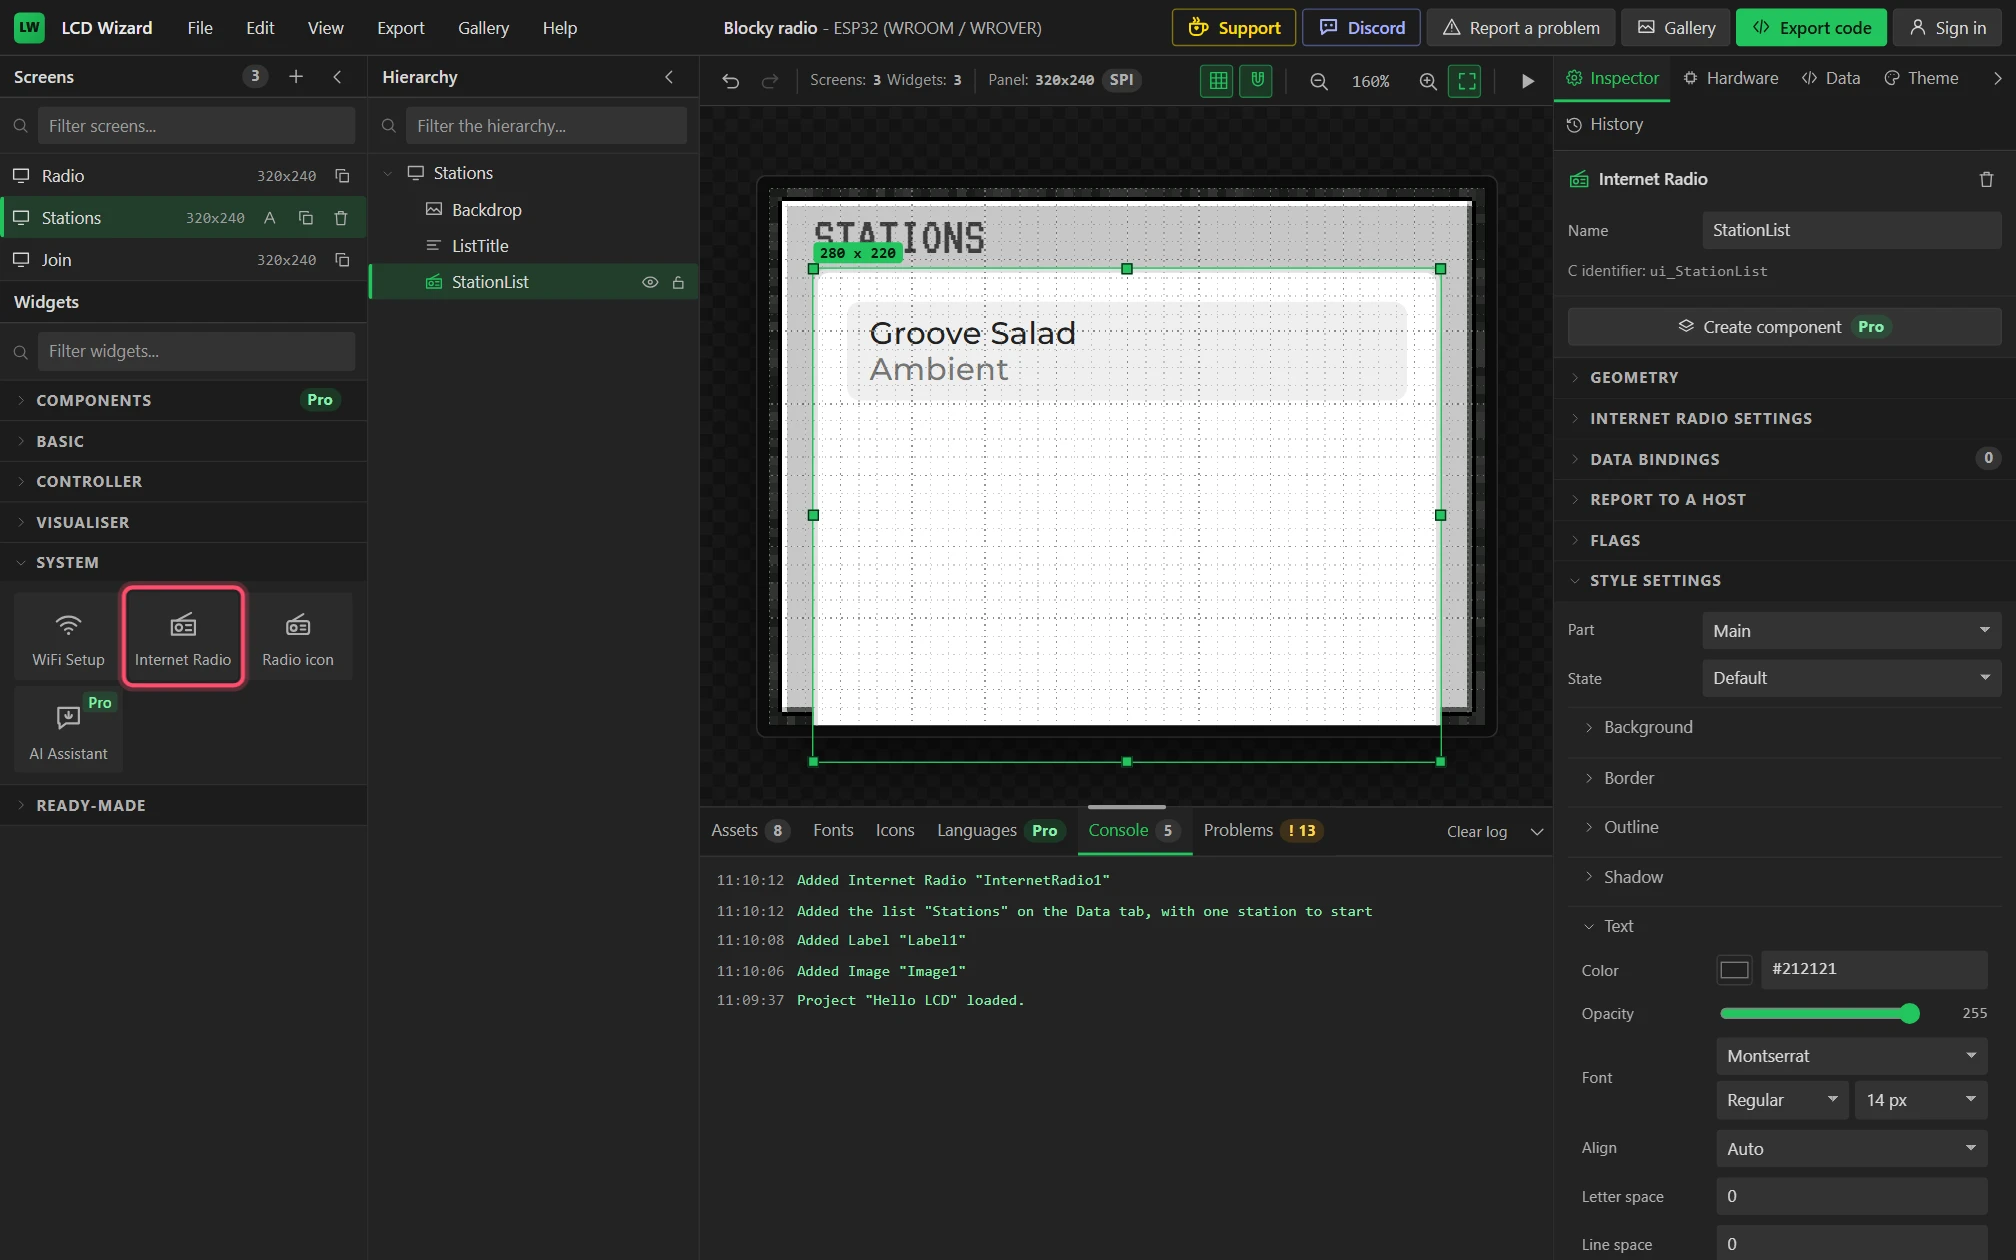Open the Montserrat font dropdown

point(1851,1056)
